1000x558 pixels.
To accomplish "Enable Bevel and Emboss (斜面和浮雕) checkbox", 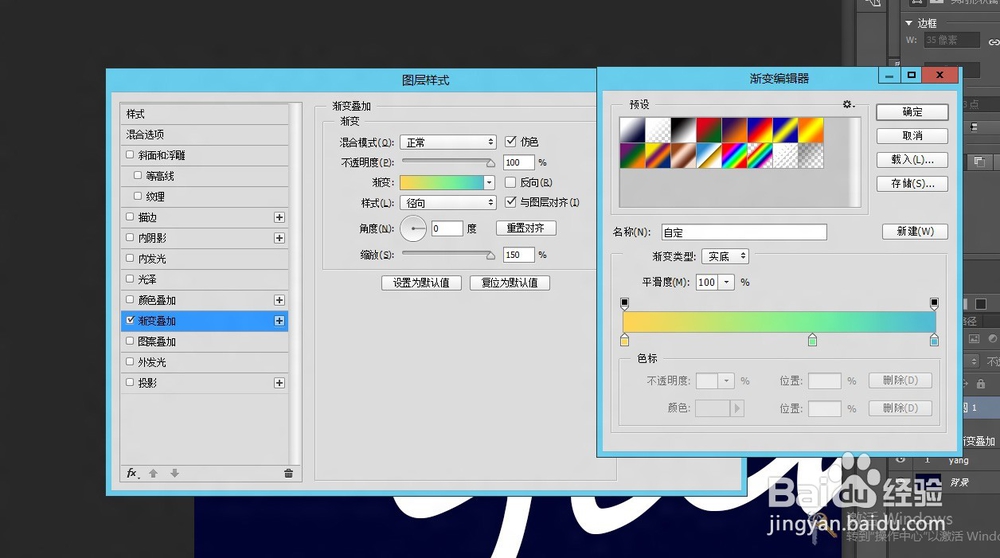I will (130, 154).
